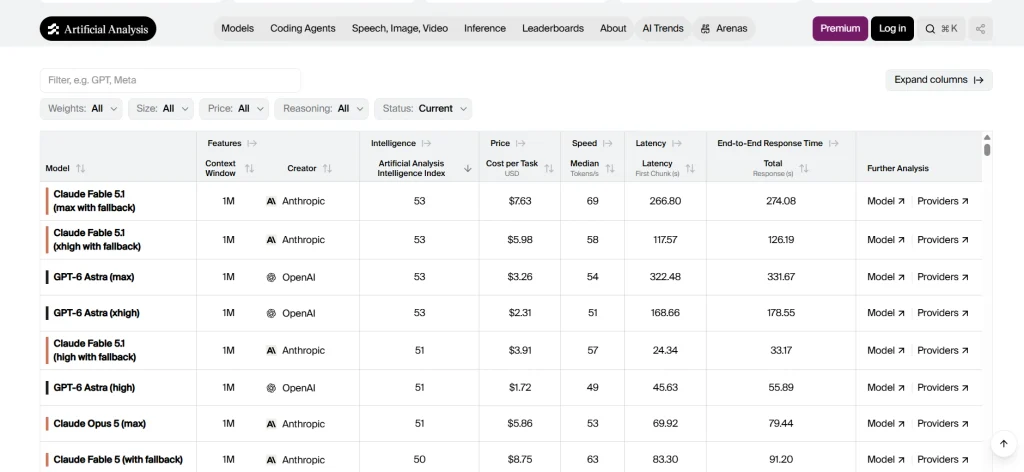The width and height of the screenshot is (1024, 472).
Task: Open Status Current dropdown
Action: [423, 108]
